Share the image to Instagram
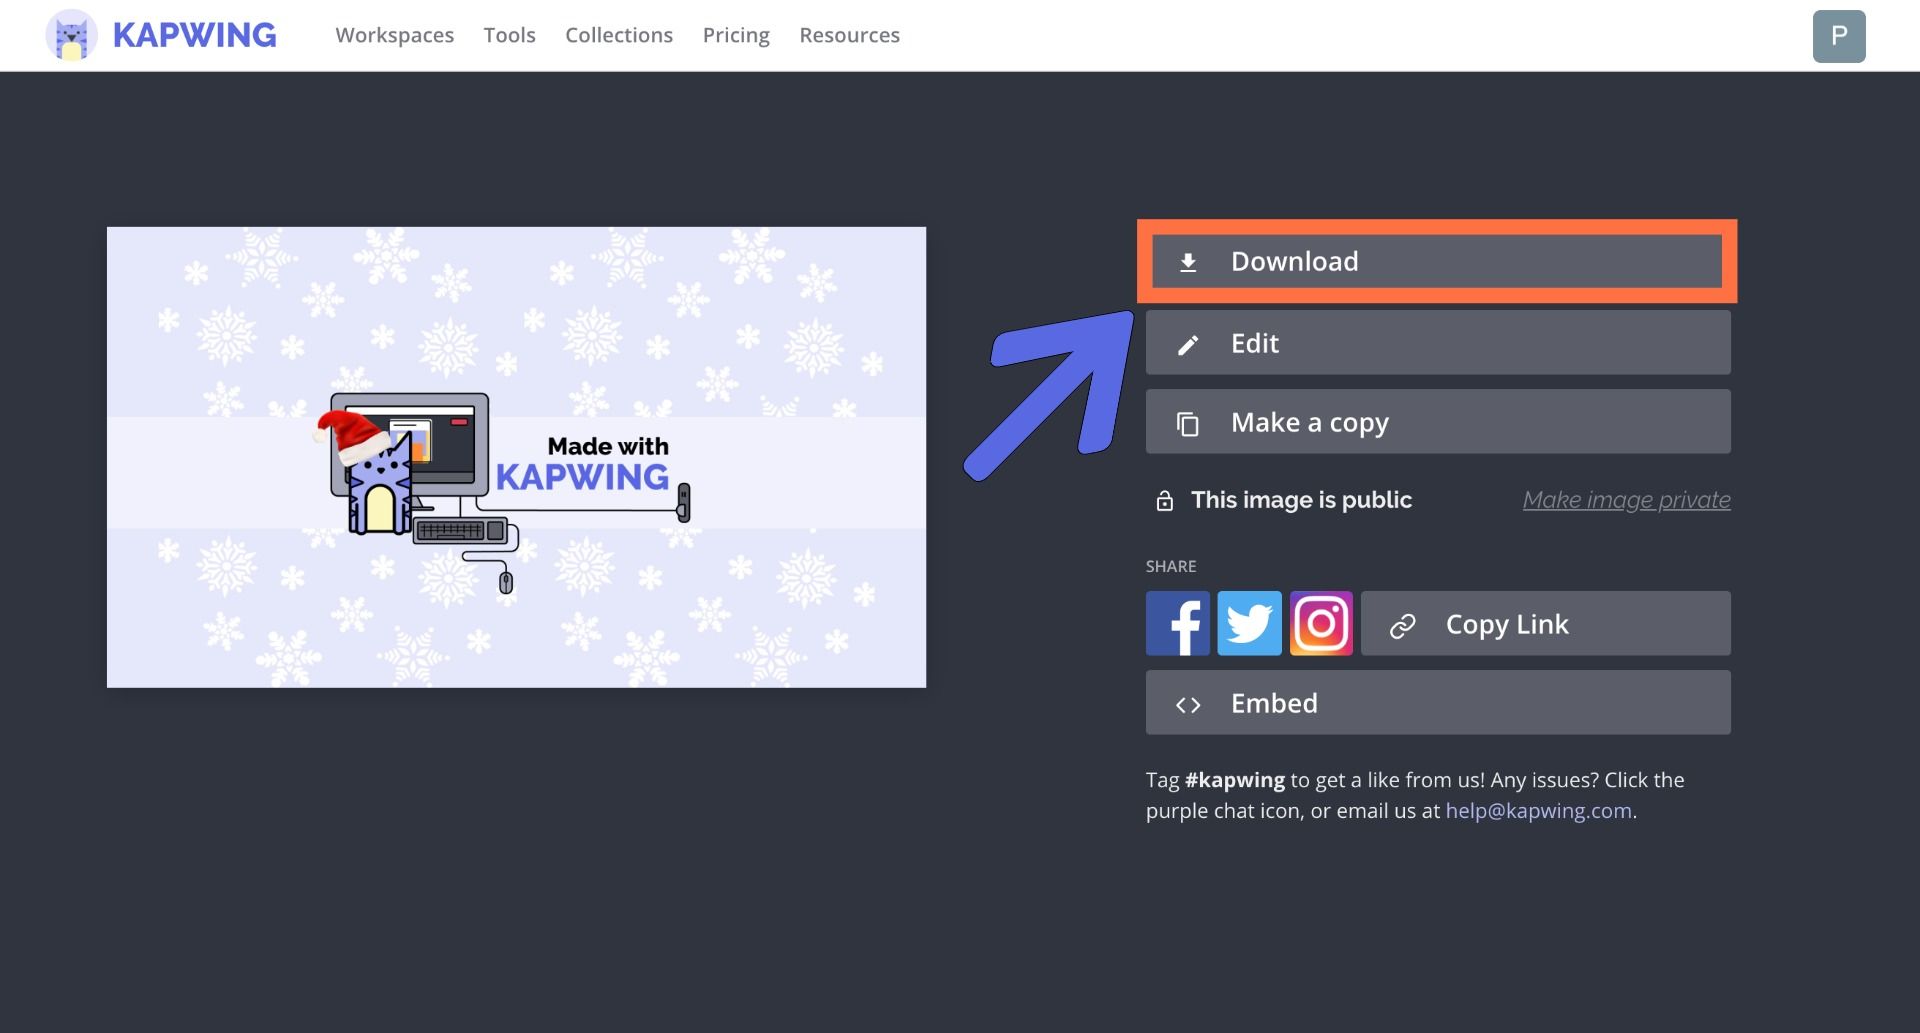The image size is (1920, 1033). coord(1321,623)
